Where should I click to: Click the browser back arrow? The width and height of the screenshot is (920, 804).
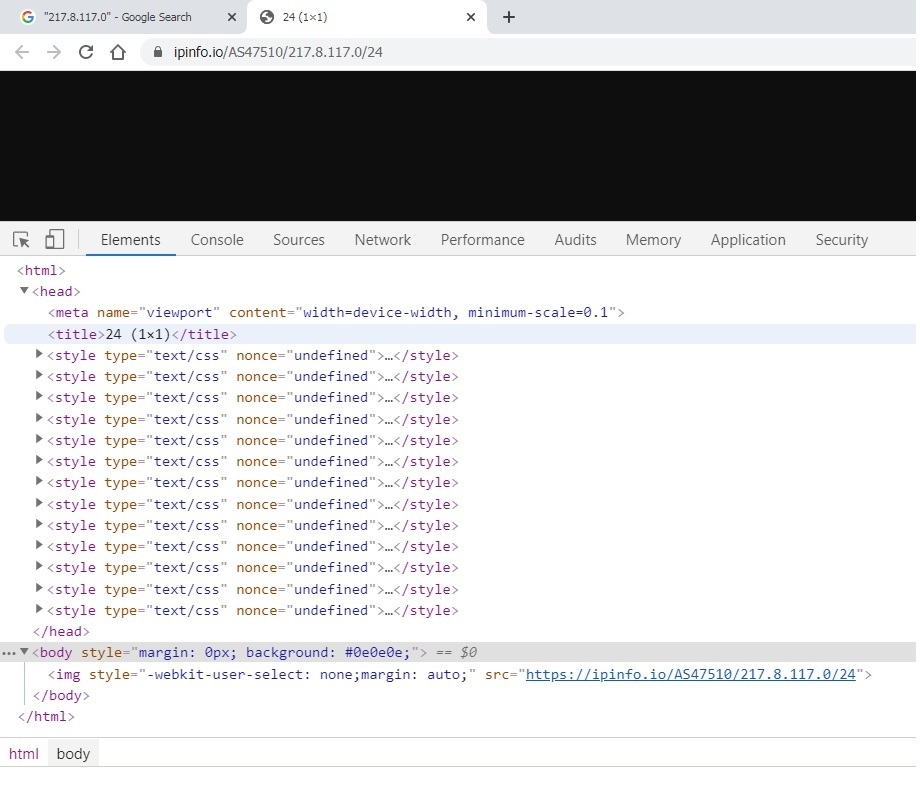pos(22,52)
